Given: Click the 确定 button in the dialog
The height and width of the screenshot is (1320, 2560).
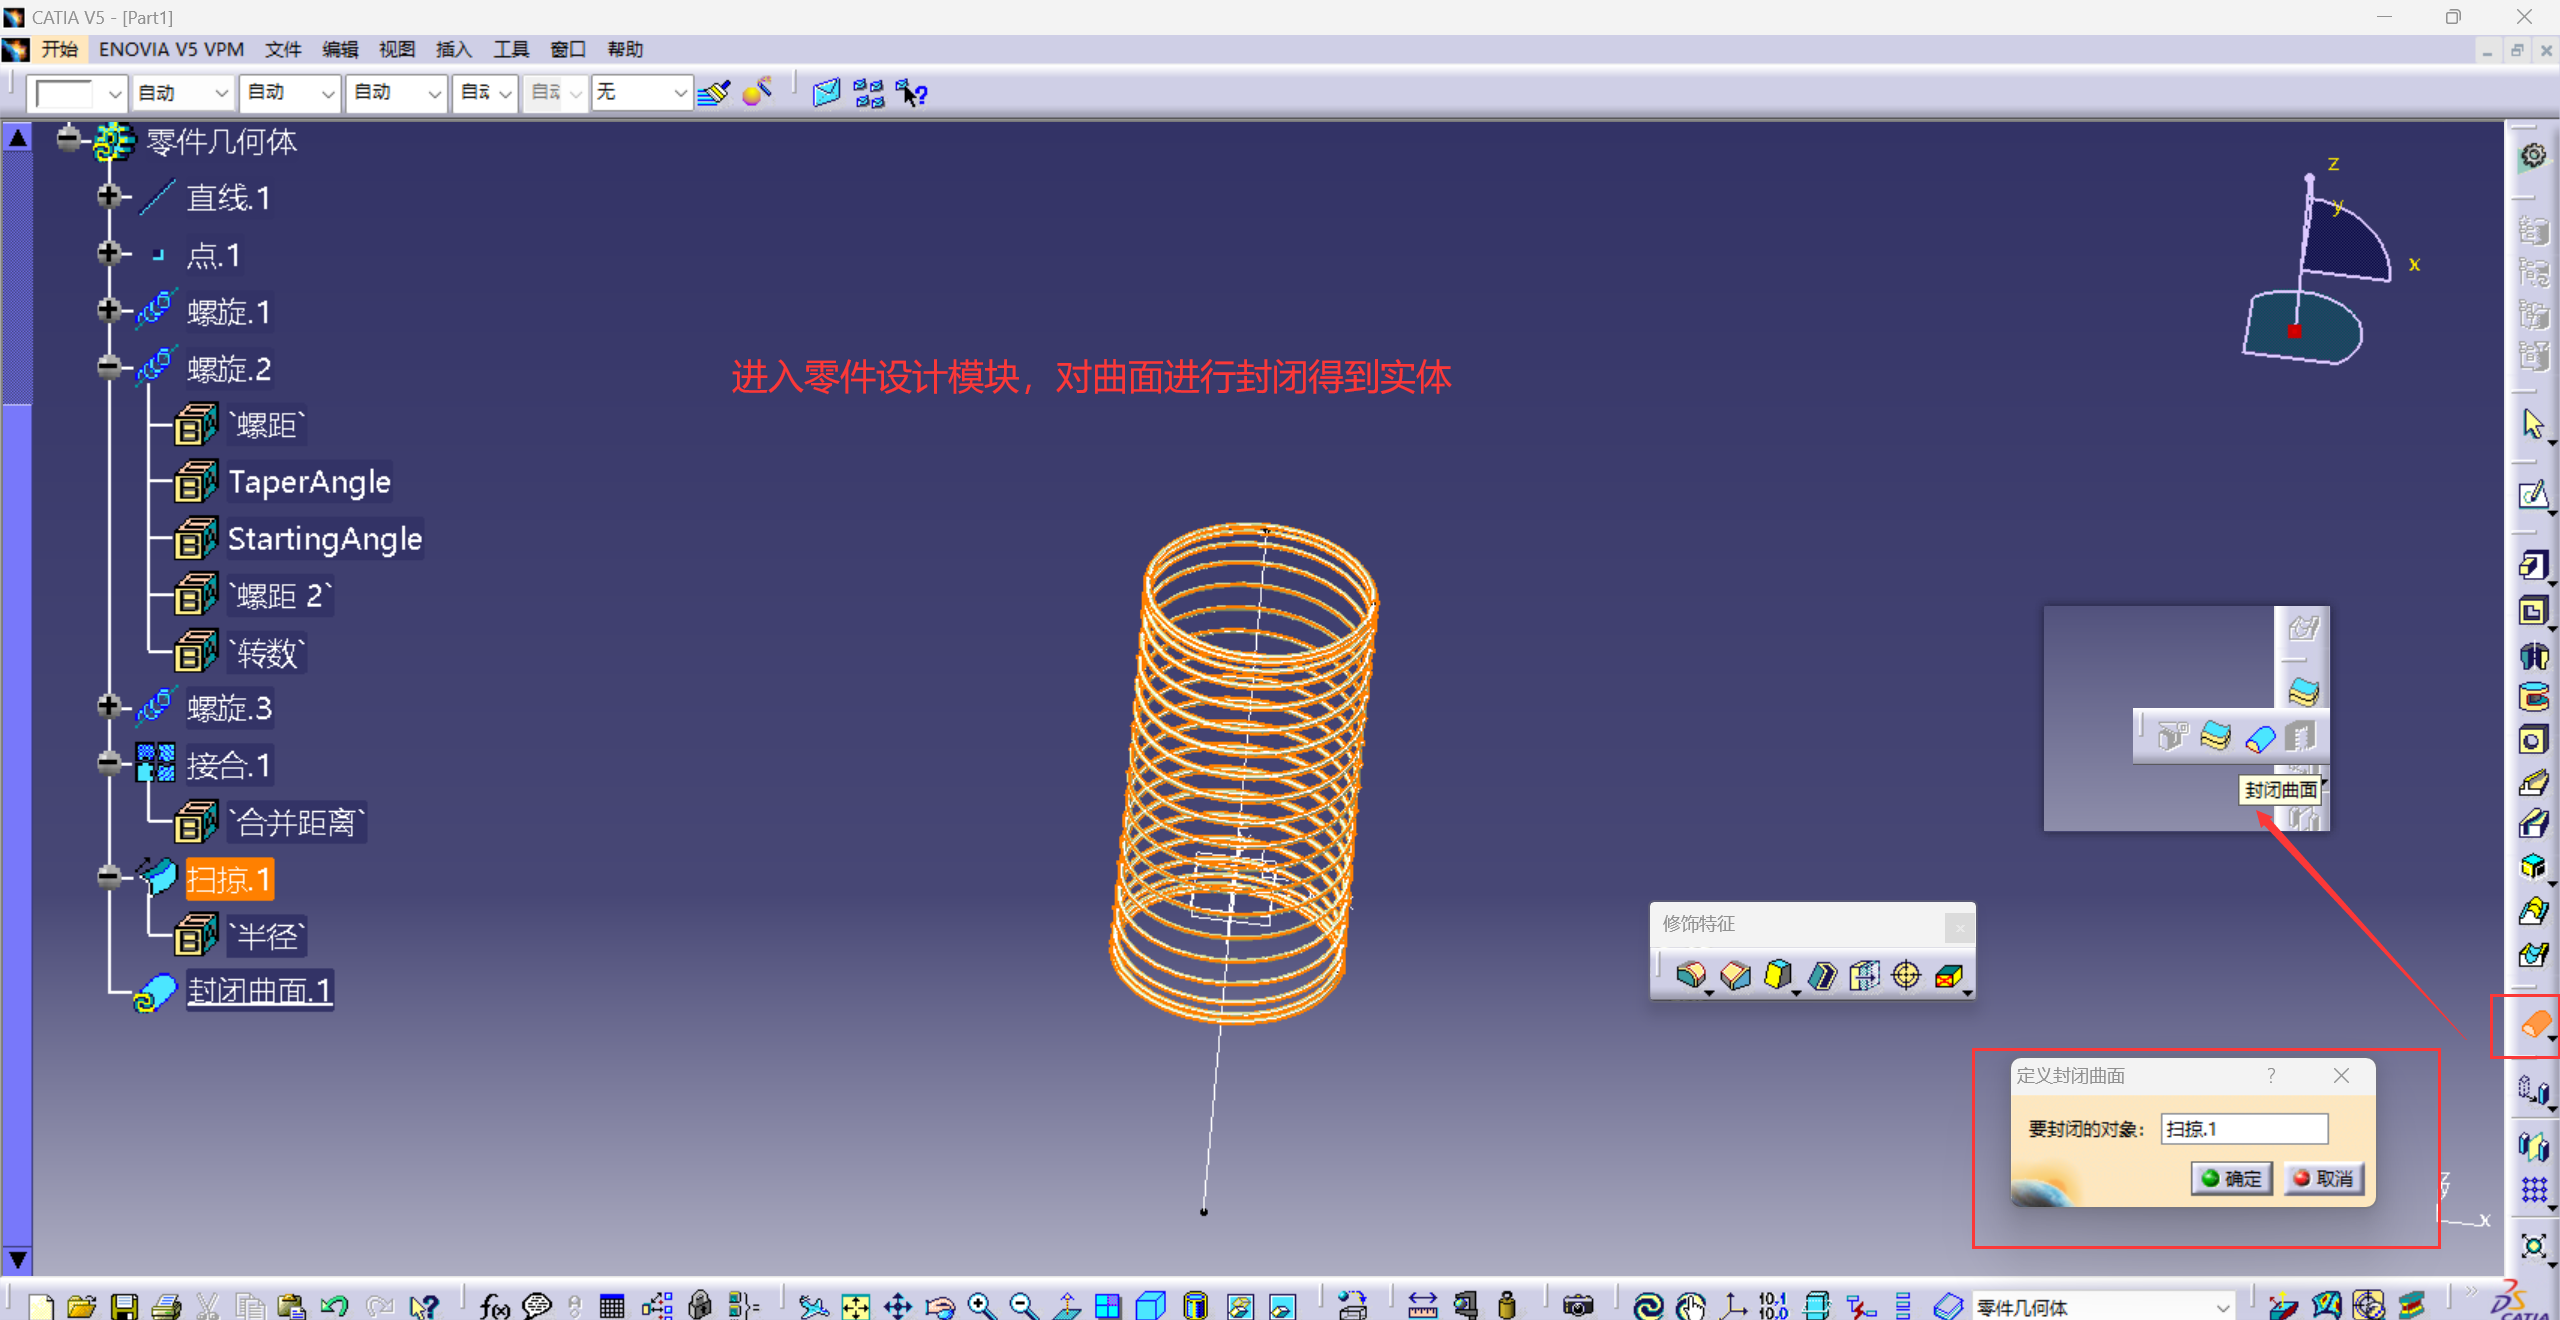Looking at the screenshot, I should pyautogui.click(x=2232, y=1178).
